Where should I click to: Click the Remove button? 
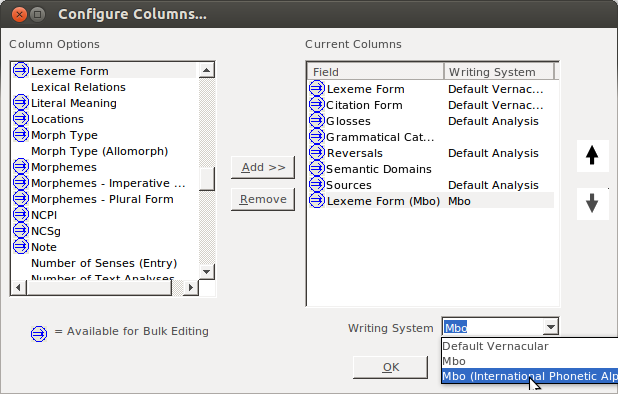tap(263, 199)
